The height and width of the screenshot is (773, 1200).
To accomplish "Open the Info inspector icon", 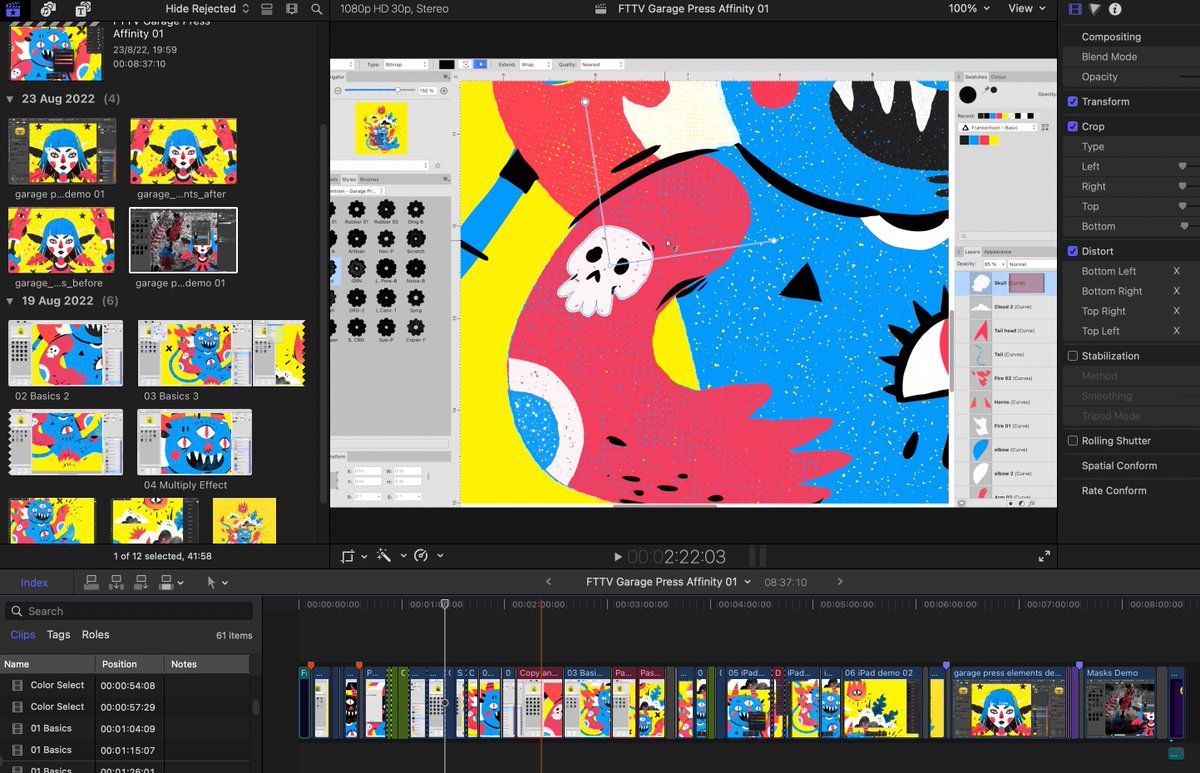I will [1115, 9].
